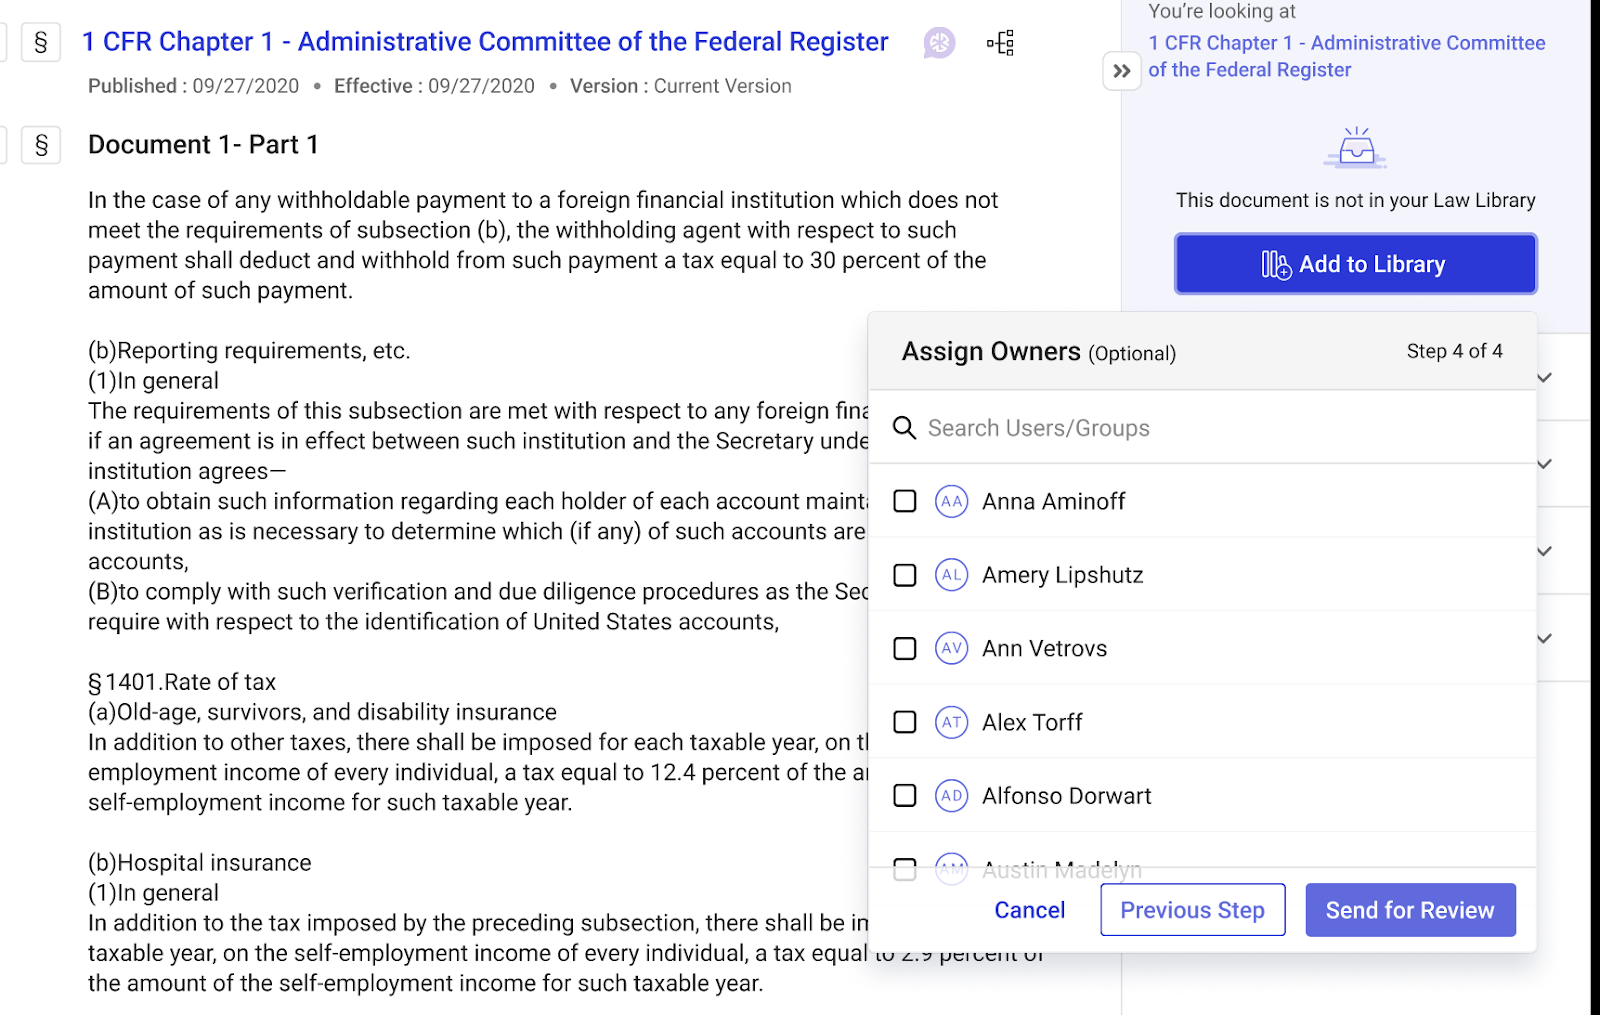This screenshot has height=1015, width=1600.
Task: Click Anna Aminoff's AA avatar icon
Action: (951, 501)
